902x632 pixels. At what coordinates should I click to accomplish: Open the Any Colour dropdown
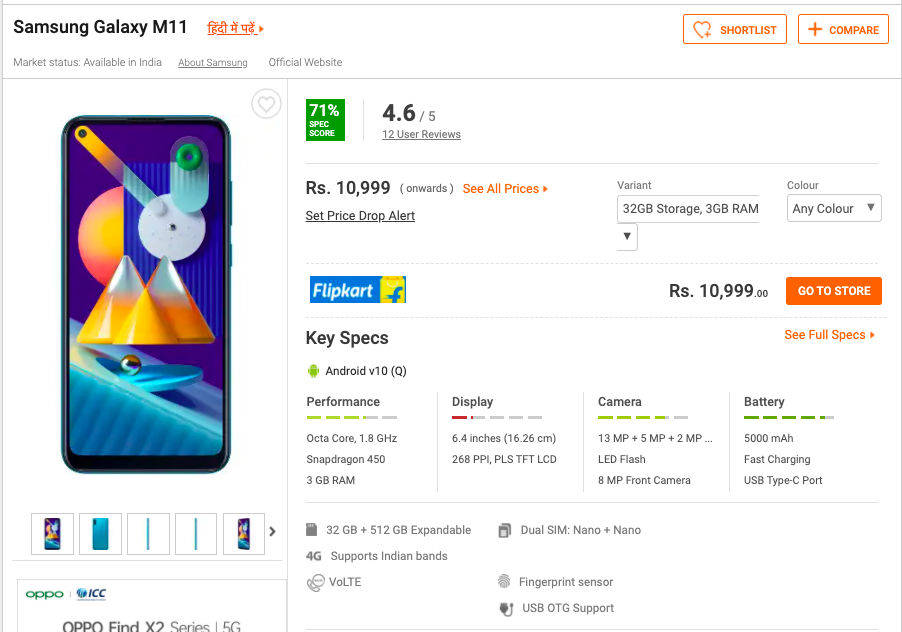834,208
